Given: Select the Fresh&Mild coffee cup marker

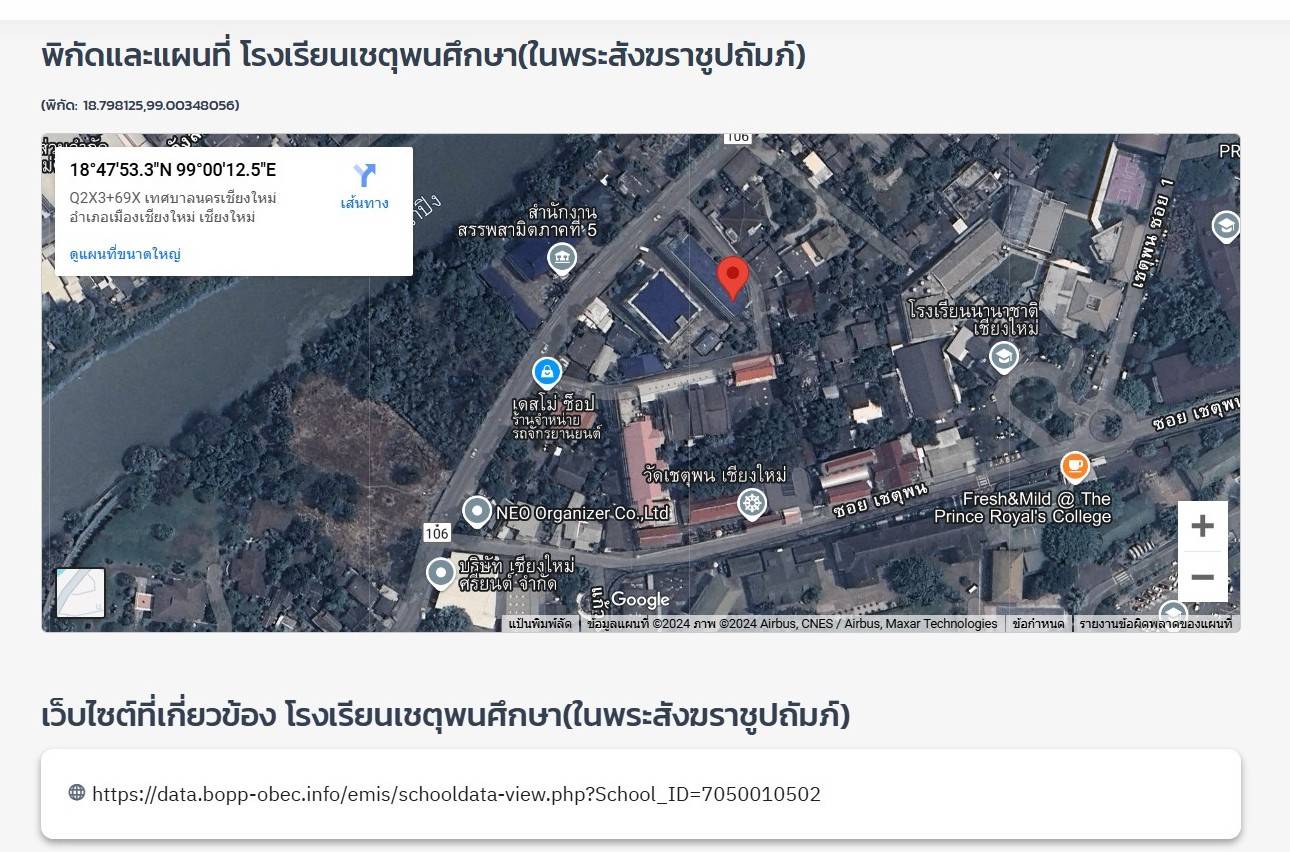Looking at the screenshot, I should point(1074,466).
